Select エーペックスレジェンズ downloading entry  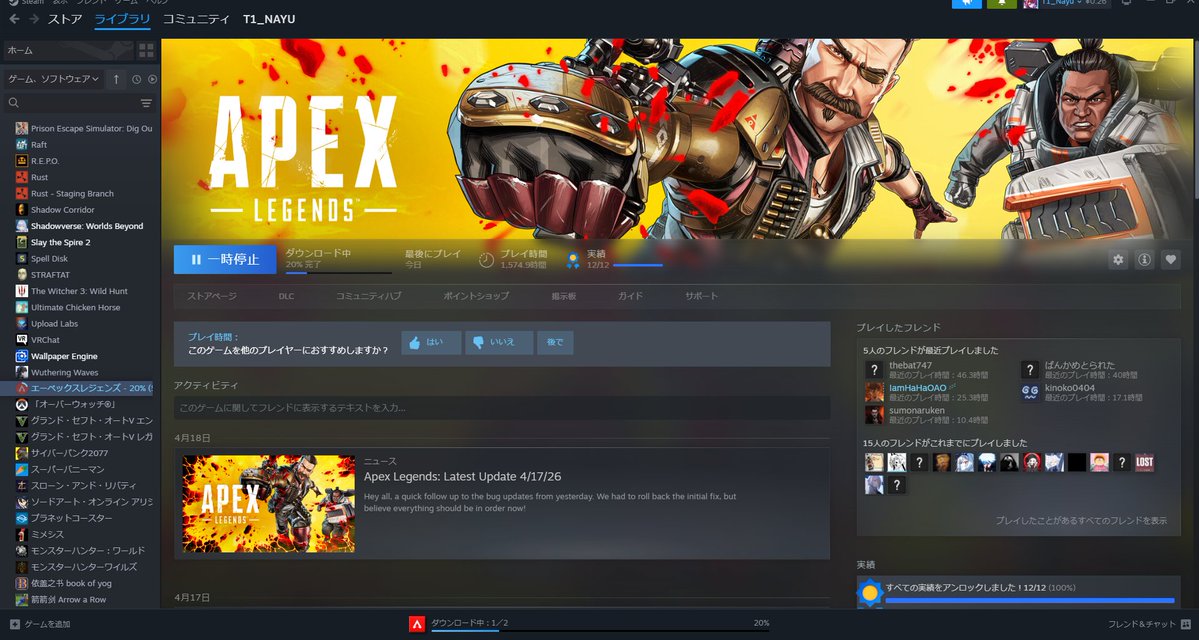[x=76, y=388]
